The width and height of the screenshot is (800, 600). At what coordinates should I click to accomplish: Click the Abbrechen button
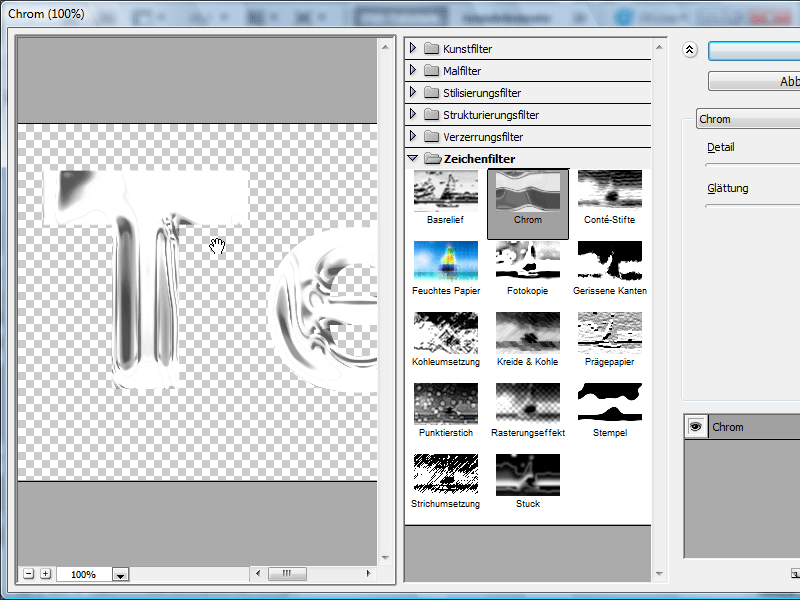click(x=754, y=81)
